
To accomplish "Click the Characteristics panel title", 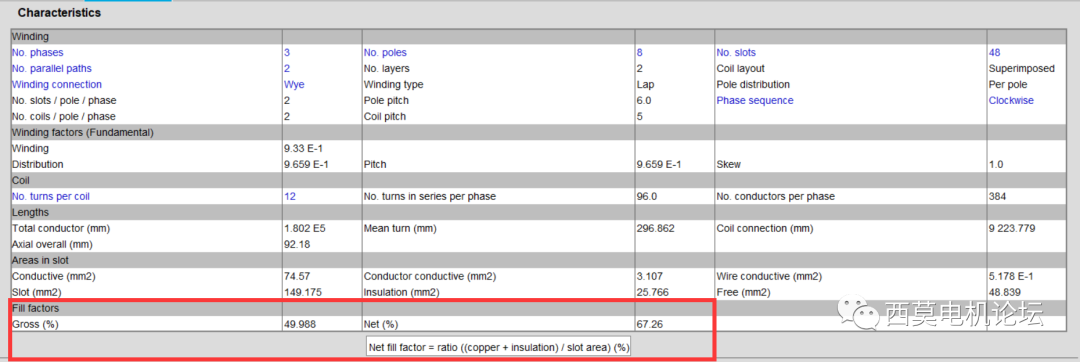I will tap(59, 12).
